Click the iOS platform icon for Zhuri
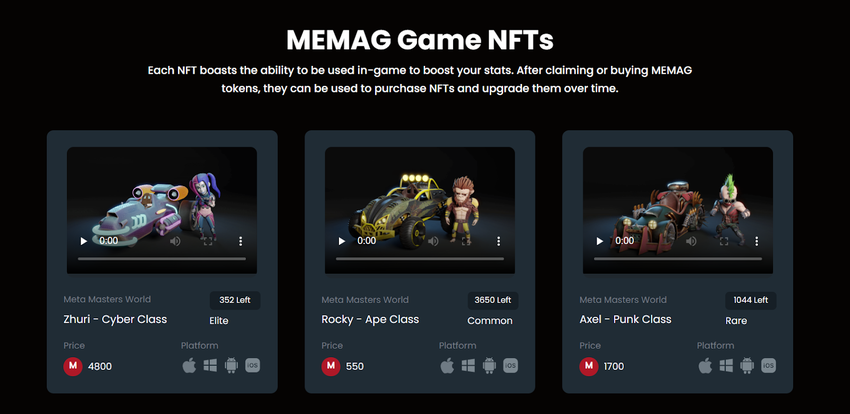 click(253, 365)
